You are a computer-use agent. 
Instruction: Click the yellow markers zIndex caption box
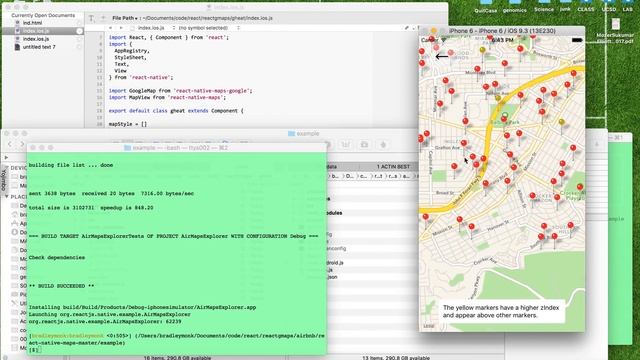pyautogui.click(x=501, y=311)
